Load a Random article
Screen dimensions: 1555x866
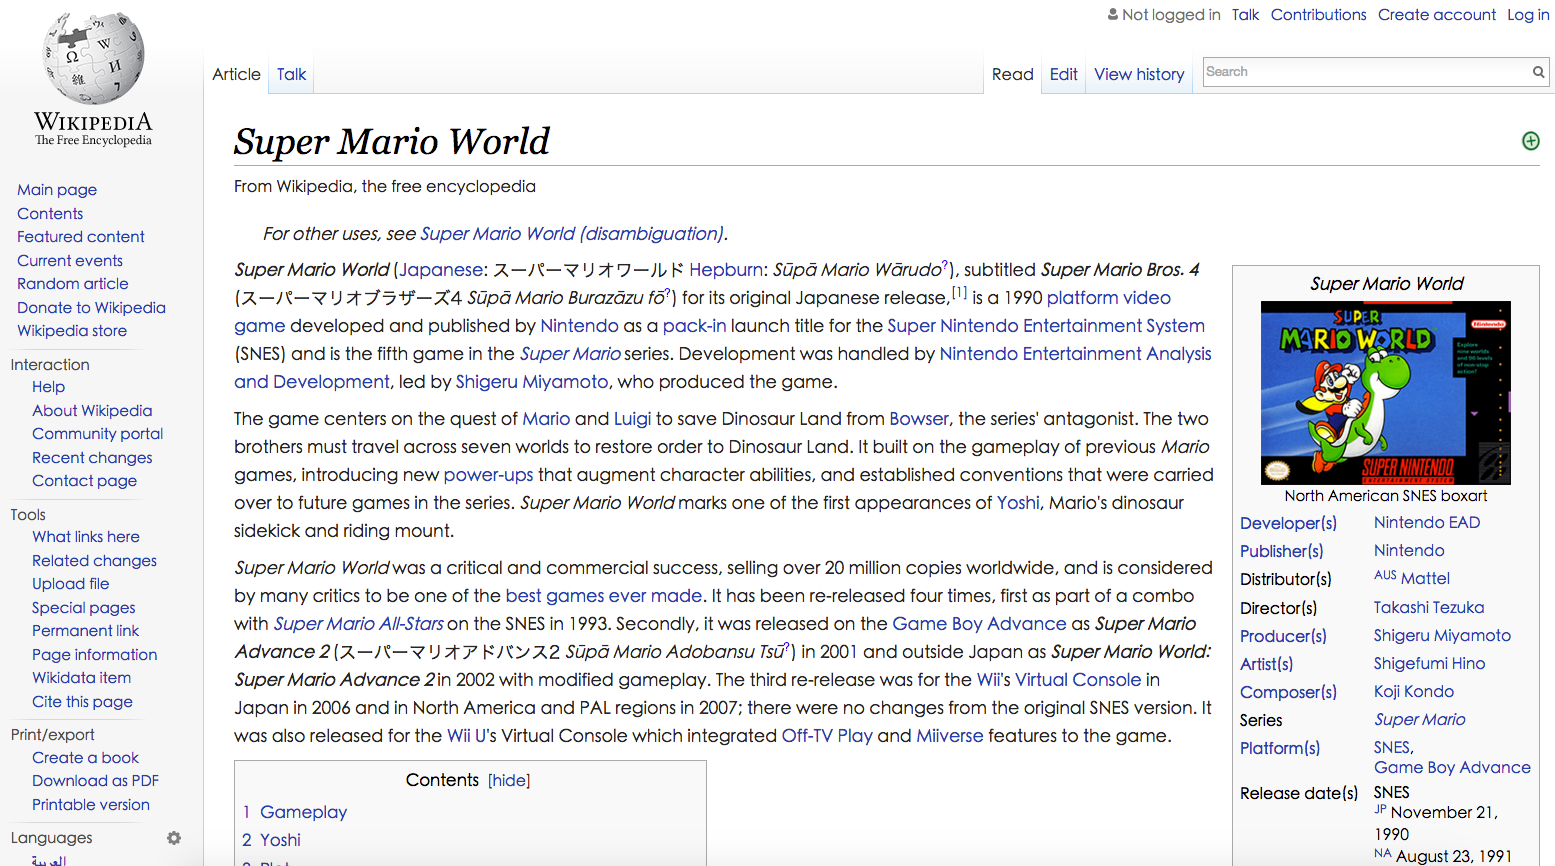click(73, 284)
